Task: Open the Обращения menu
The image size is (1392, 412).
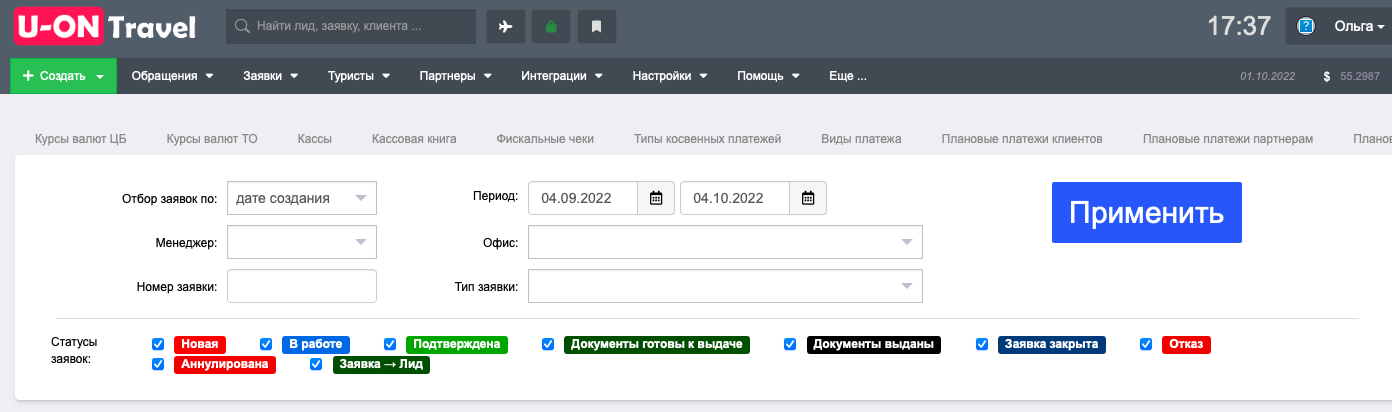Action: tap(173, 76)
